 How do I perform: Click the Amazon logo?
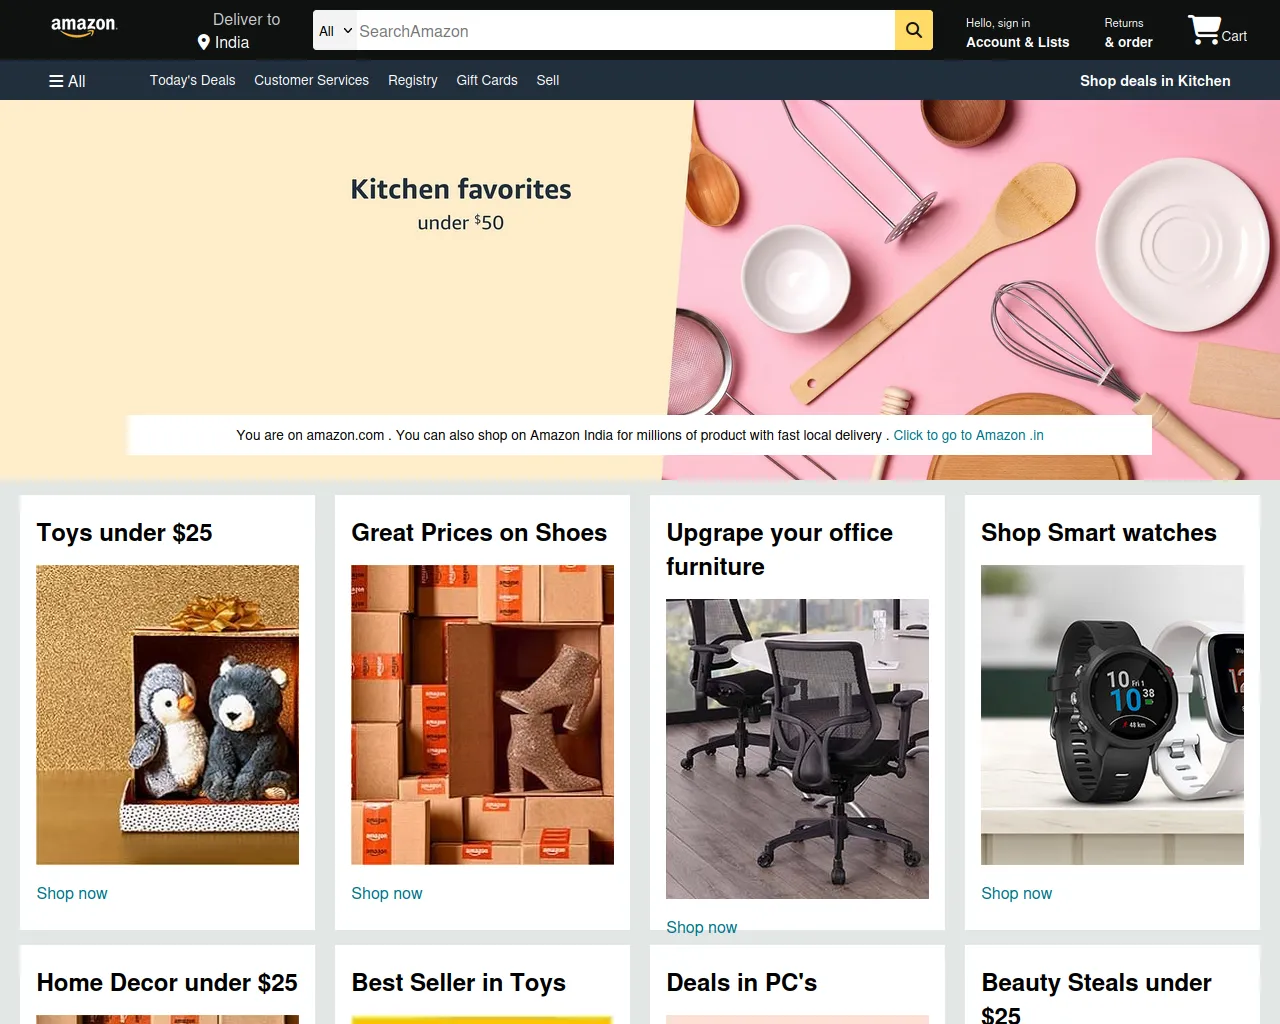(84, 27)
